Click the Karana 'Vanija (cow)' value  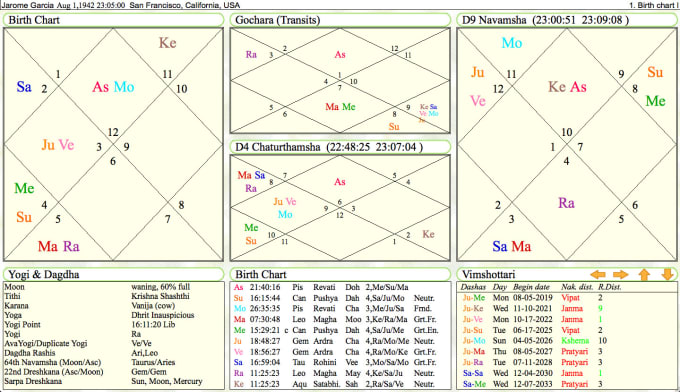[x=153, y=306]
